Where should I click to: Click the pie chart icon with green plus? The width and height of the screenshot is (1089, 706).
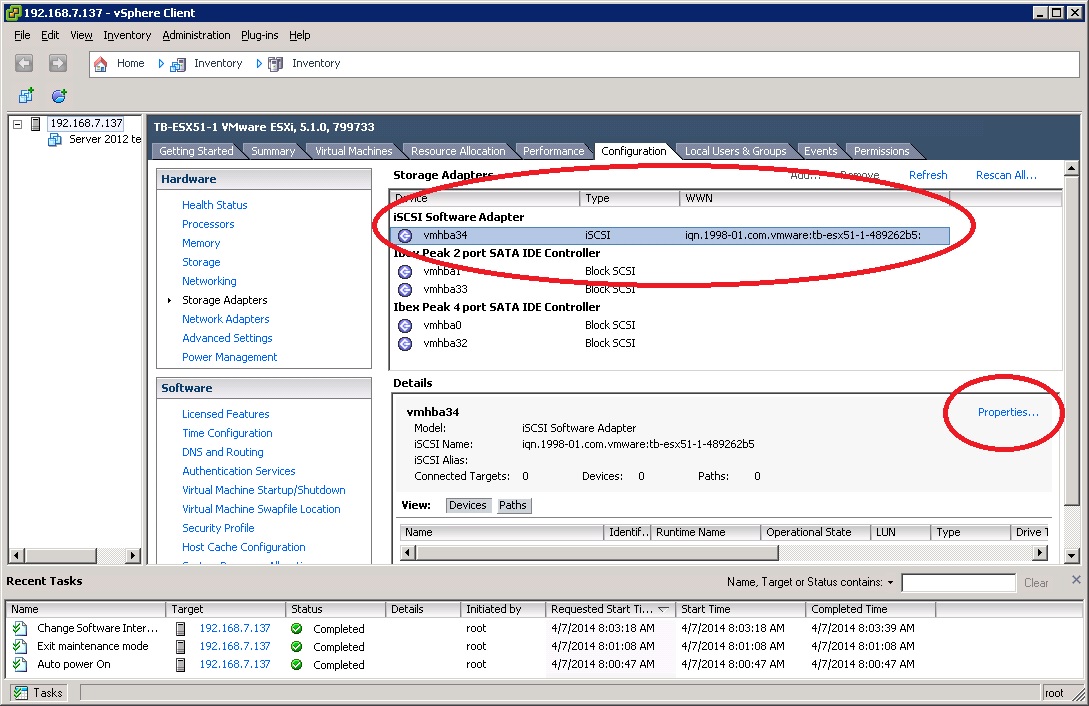click(x=57, y=95)
